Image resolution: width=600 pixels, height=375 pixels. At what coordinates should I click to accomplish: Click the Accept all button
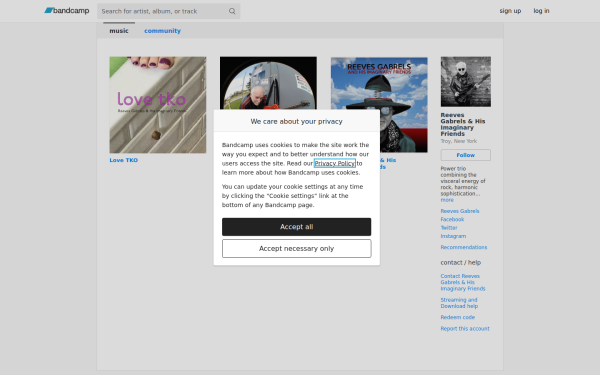point(296,227)
